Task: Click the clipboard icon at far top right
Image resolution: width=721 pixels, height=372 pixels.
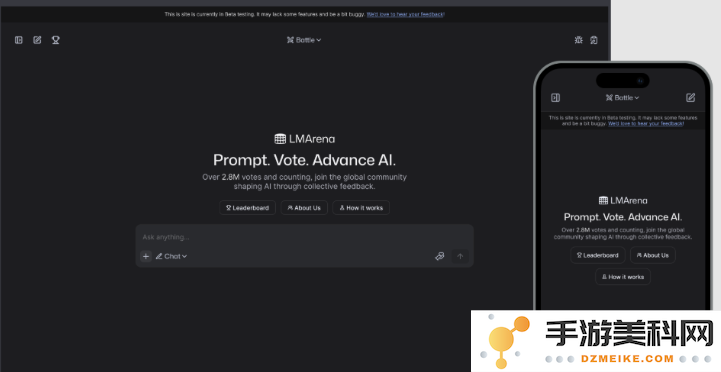Action: (x=594, y=40)
